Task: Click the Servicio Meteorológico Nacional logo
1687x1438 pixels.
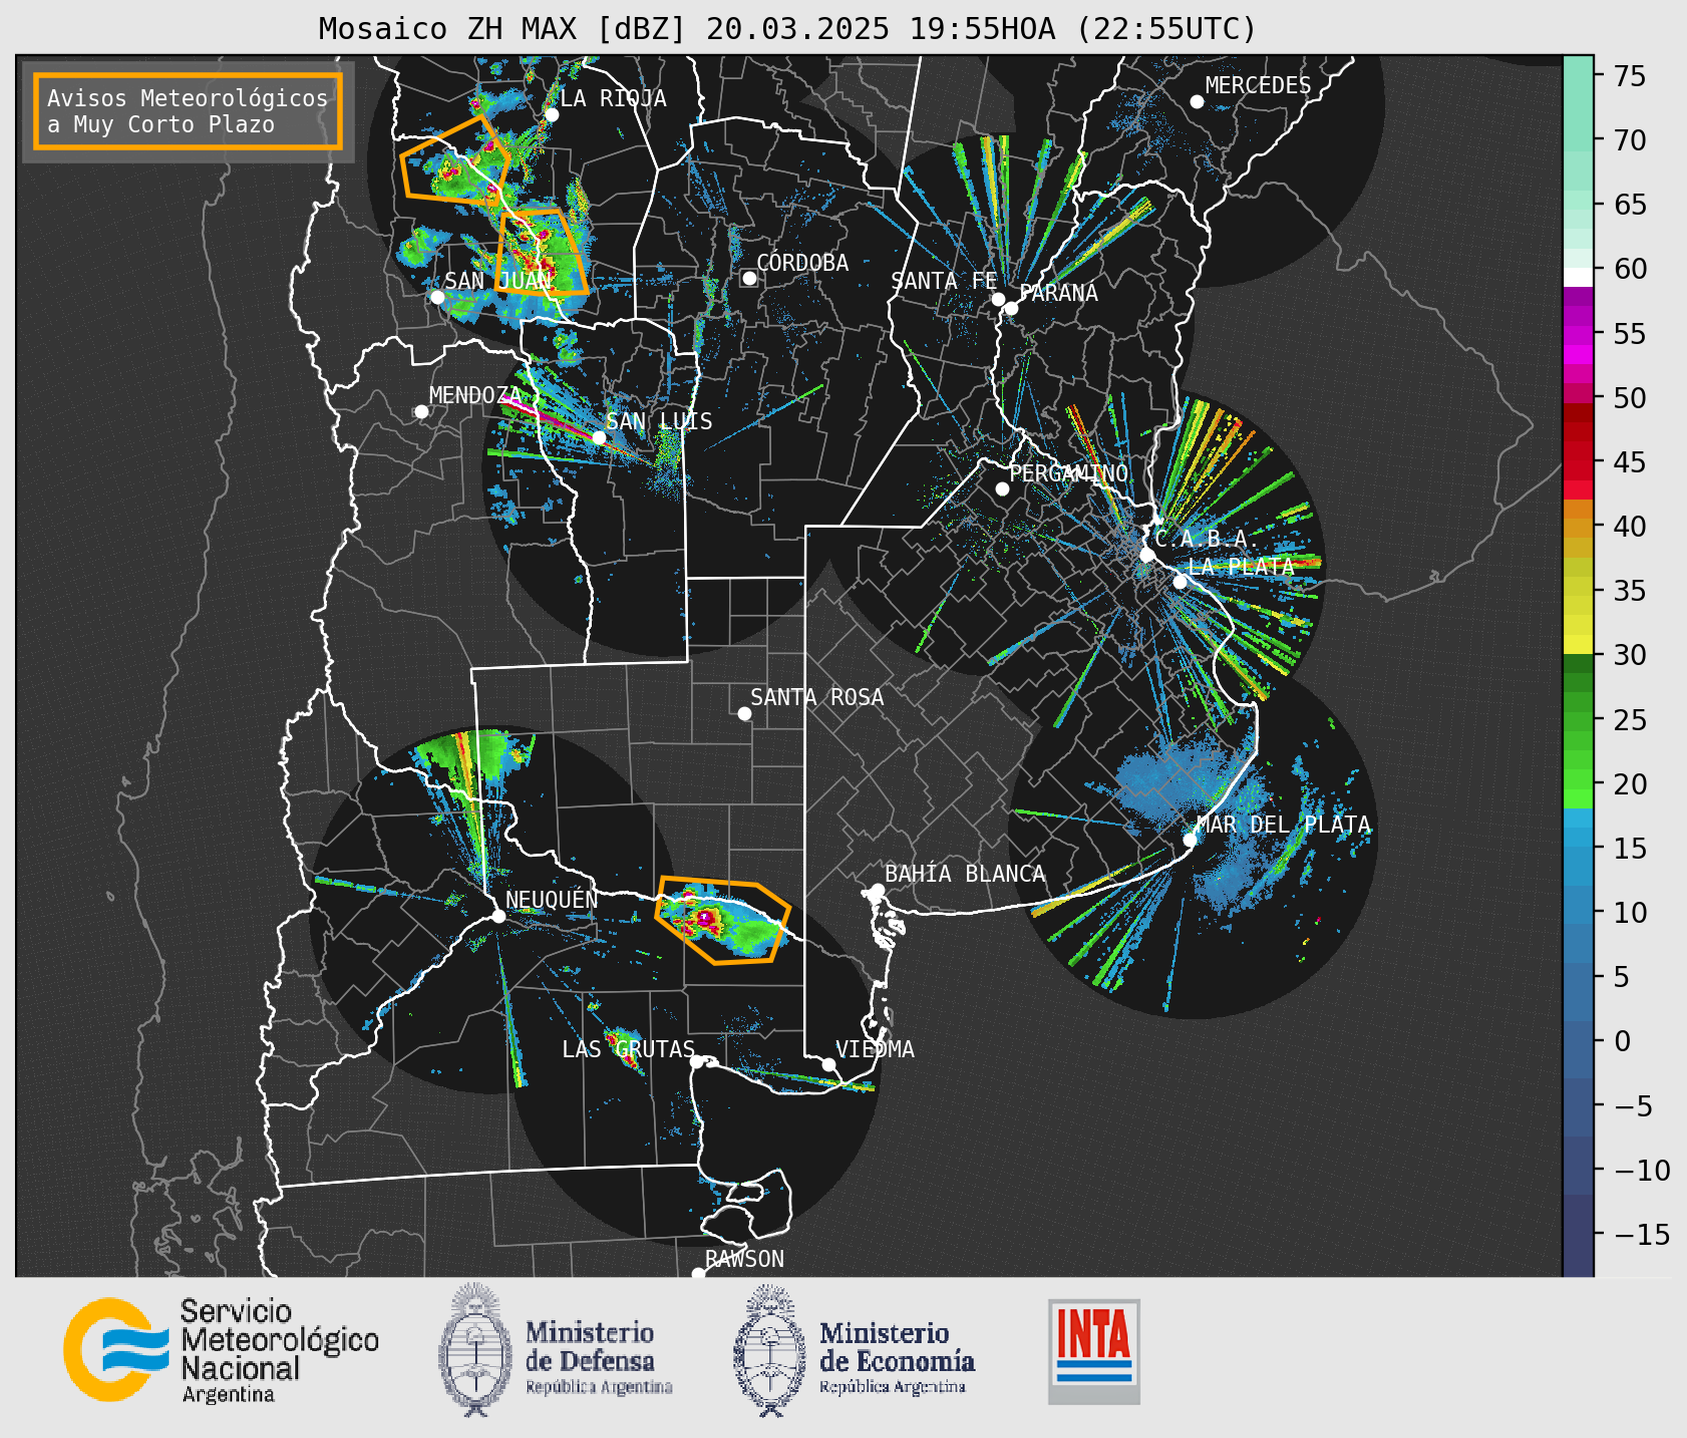Action: 221,1350
